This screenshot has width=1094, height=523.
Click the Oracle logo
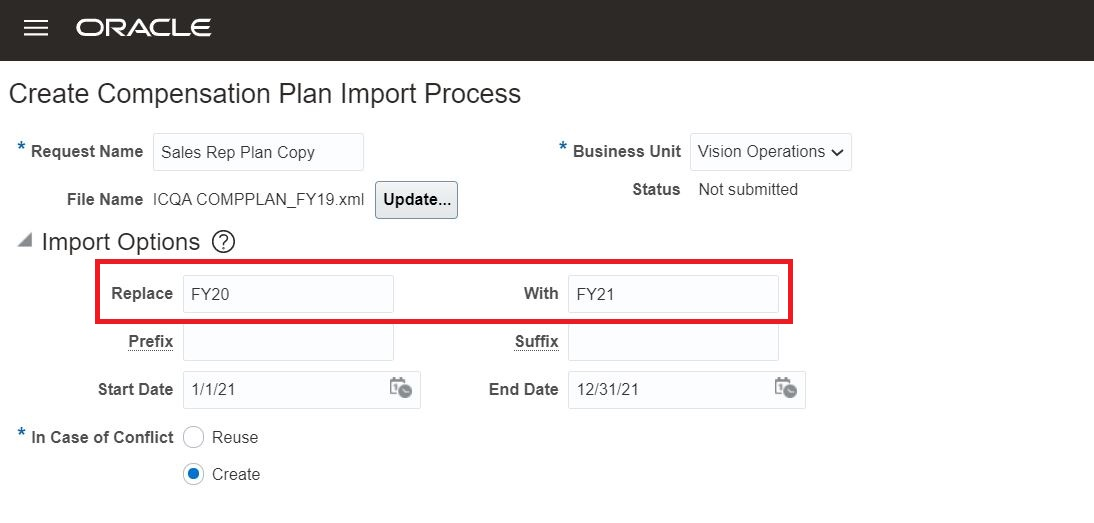(143, 28)
